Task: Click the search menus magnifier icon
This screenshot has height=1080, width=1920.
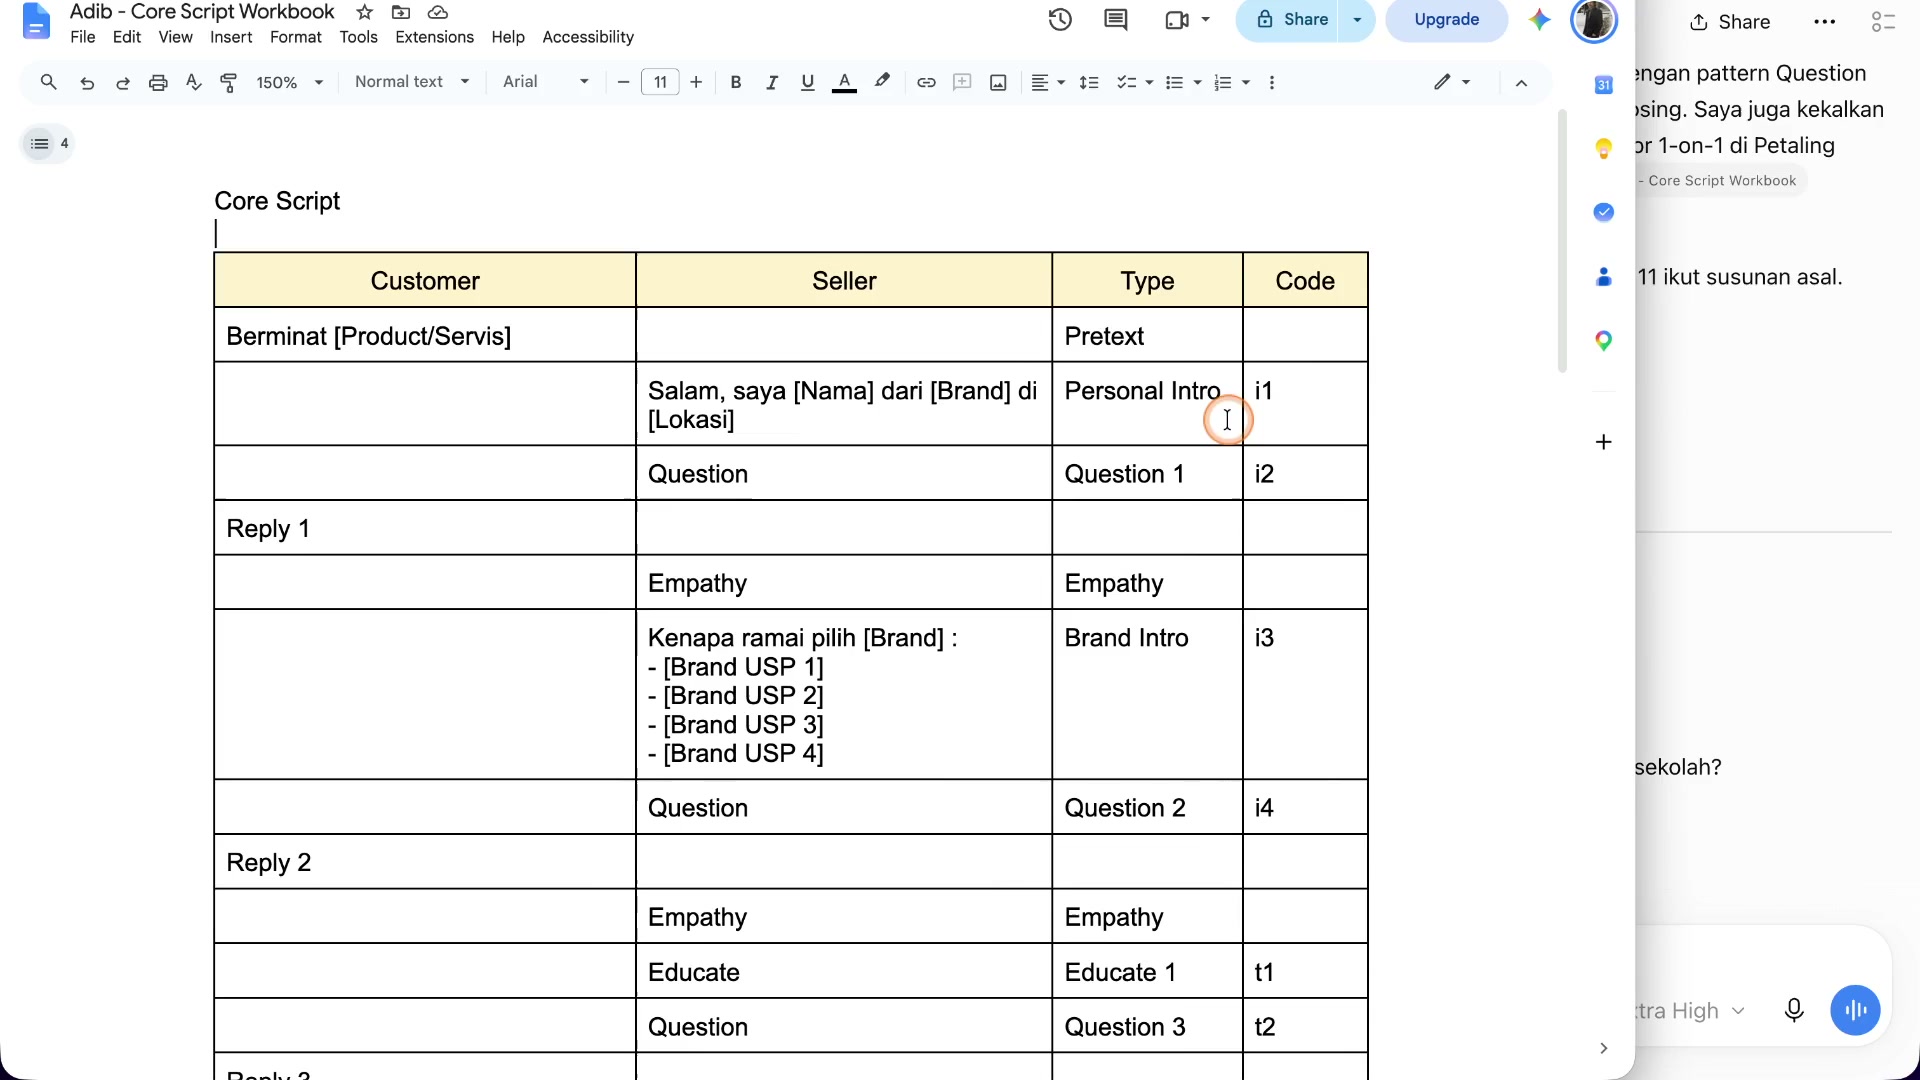Action: [48, 82]
